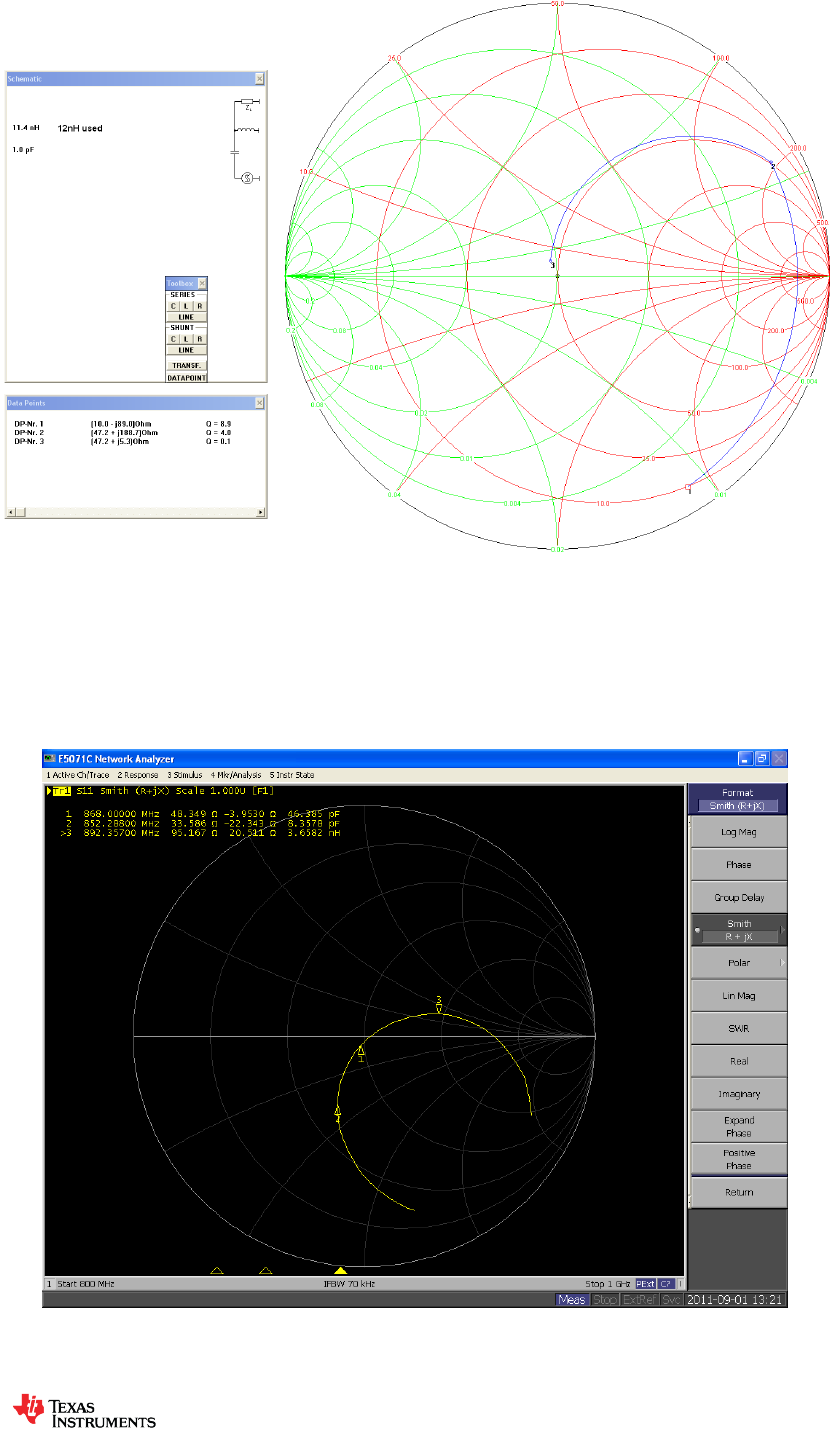The image size is (830, 1440).
Task: Click left arrow of Data Points scrollbar
Action: point(10,512)
